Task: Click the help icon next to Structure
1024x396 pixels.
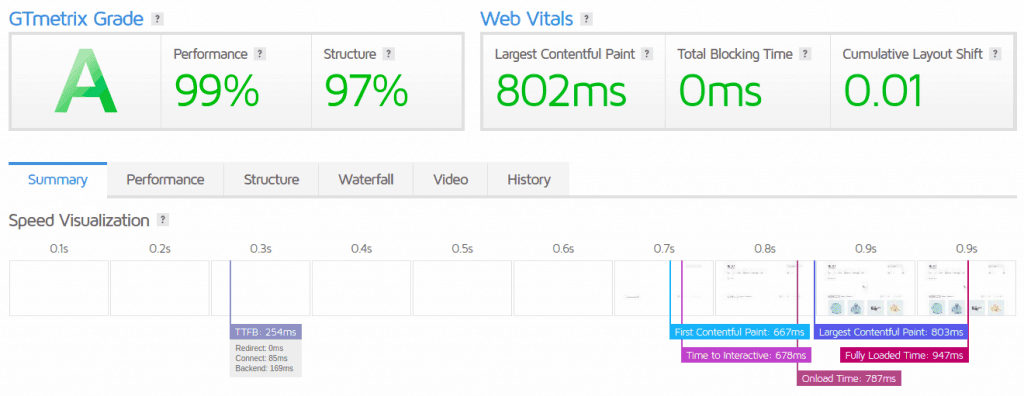Action: tap(389, 54)
